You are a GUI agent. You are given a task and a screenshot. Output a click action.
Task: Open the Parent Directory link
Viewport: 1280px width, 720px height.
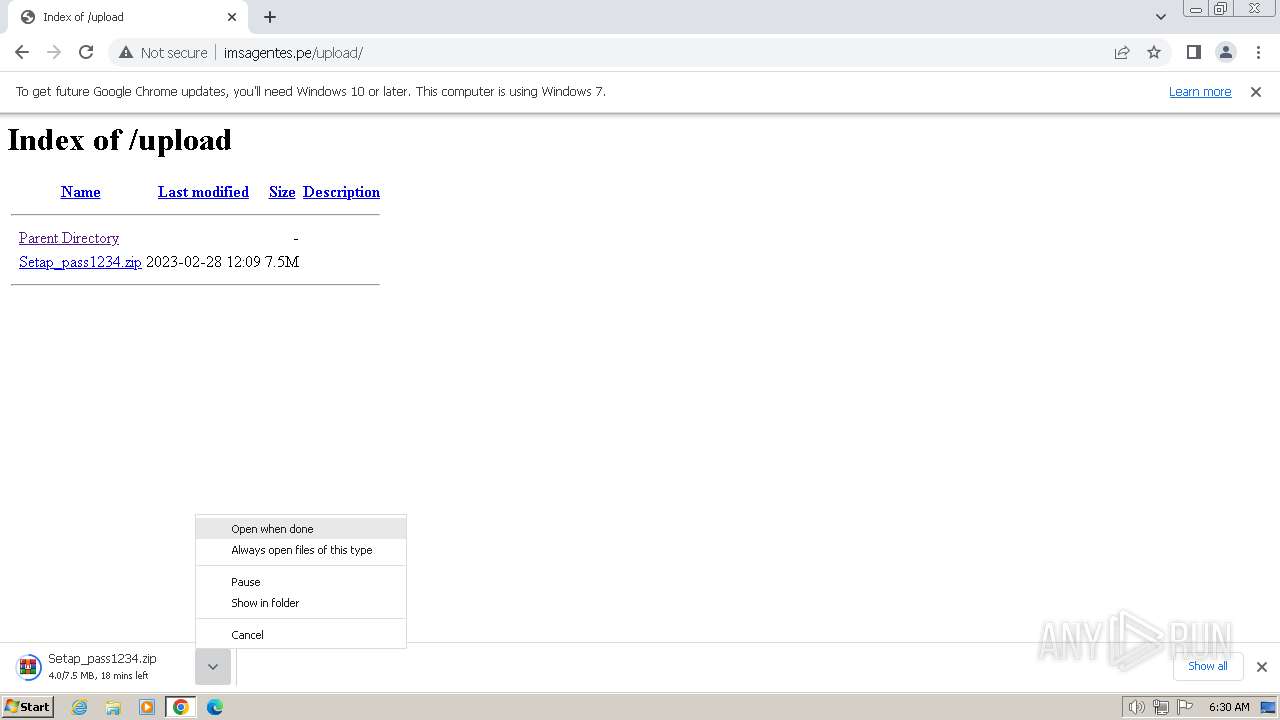pyautogui.click(x=69, y=238)
